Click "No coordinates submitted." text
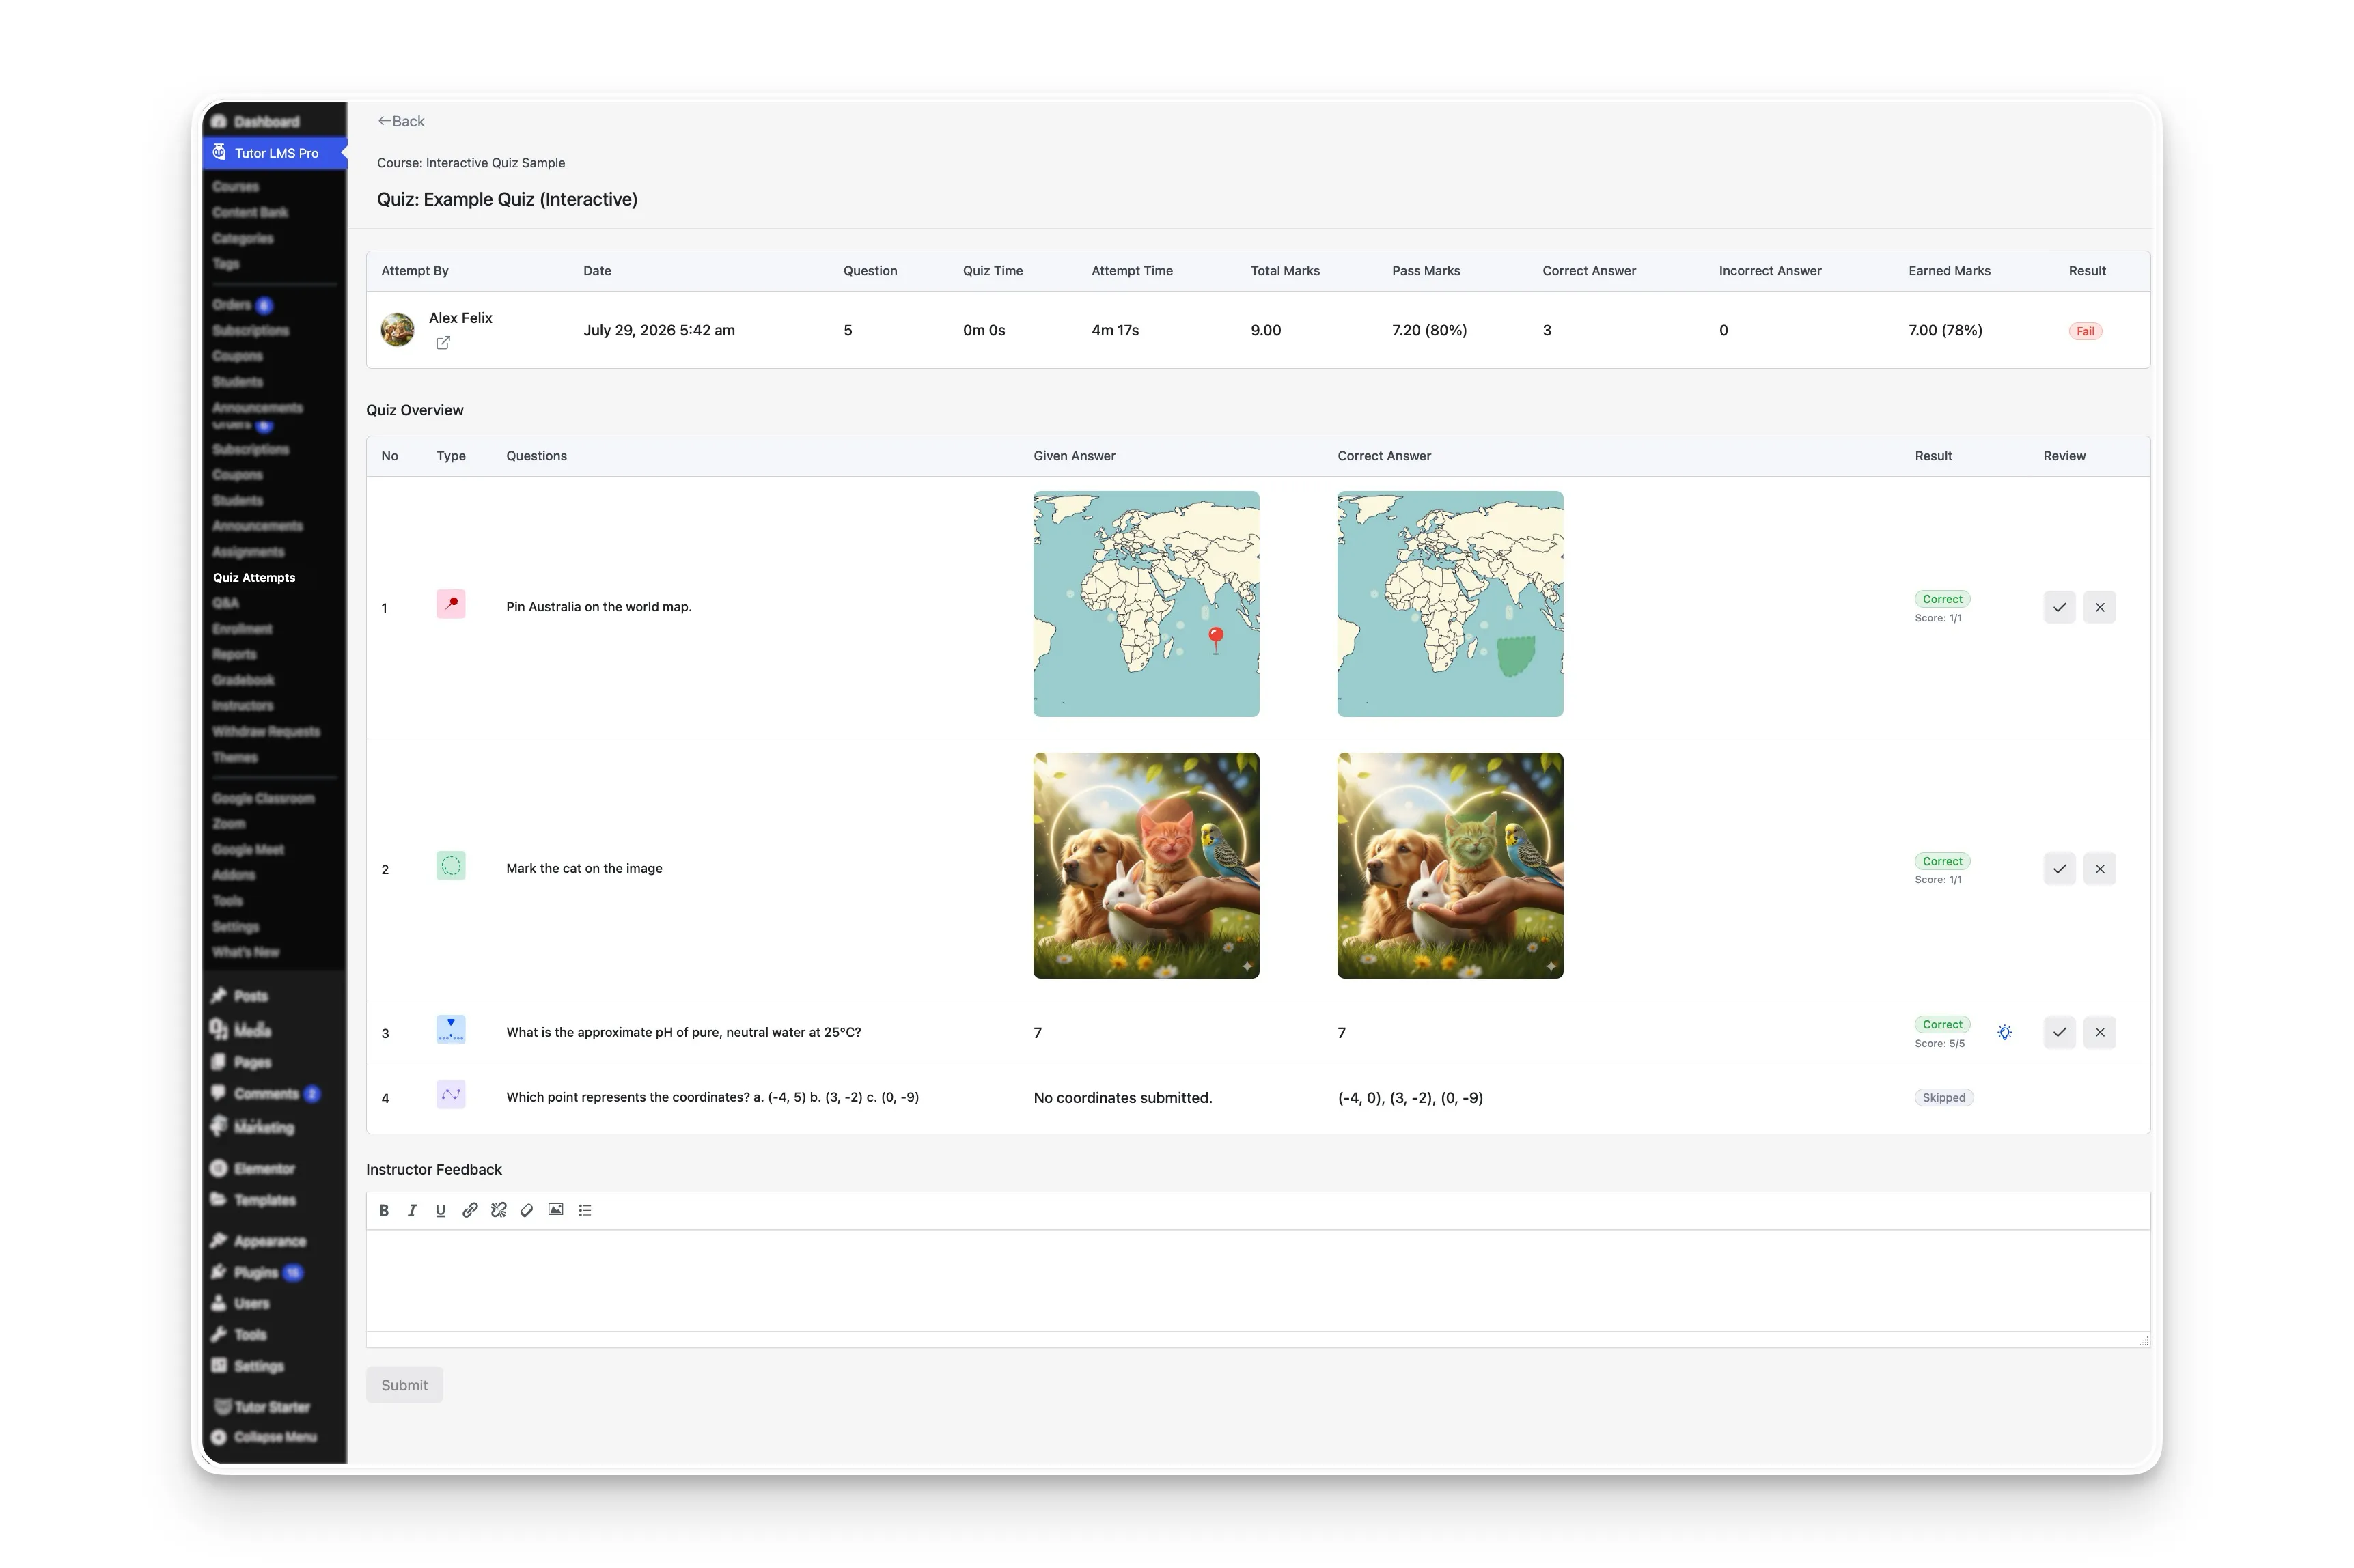 tap(1122, 1098)
